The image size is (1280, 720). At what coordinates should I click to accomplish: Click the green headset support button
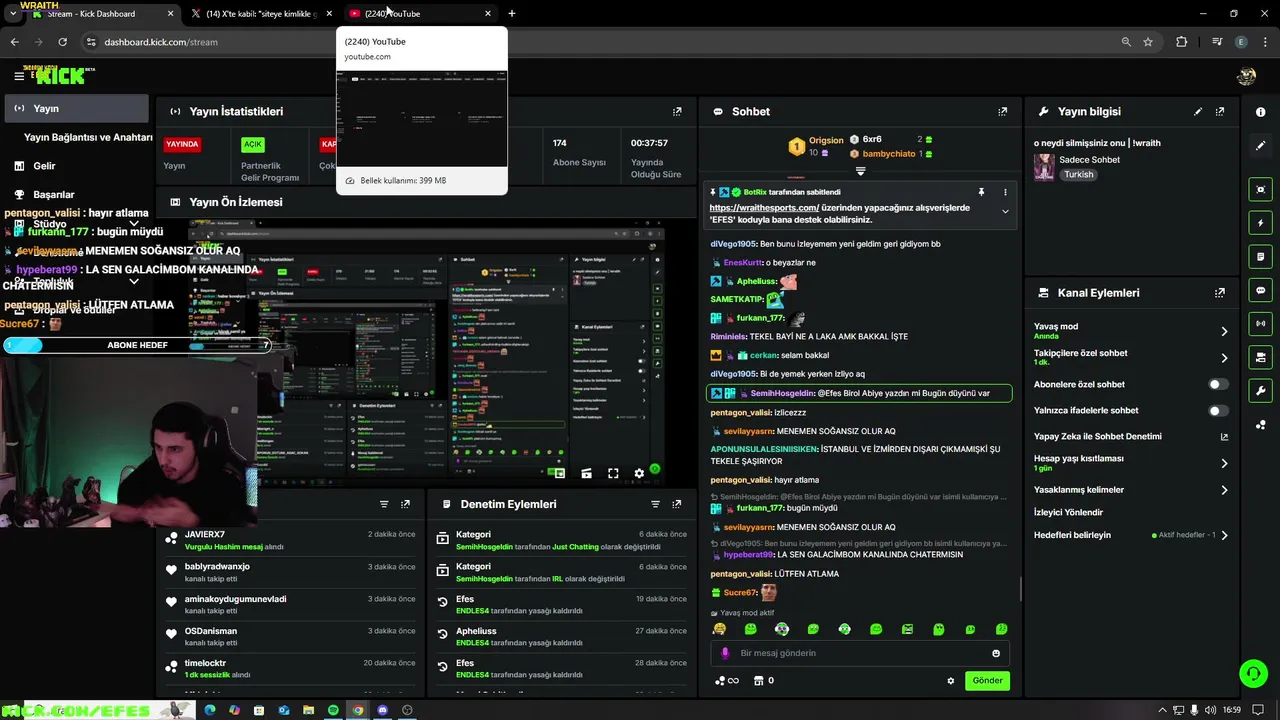[1253, 673]
